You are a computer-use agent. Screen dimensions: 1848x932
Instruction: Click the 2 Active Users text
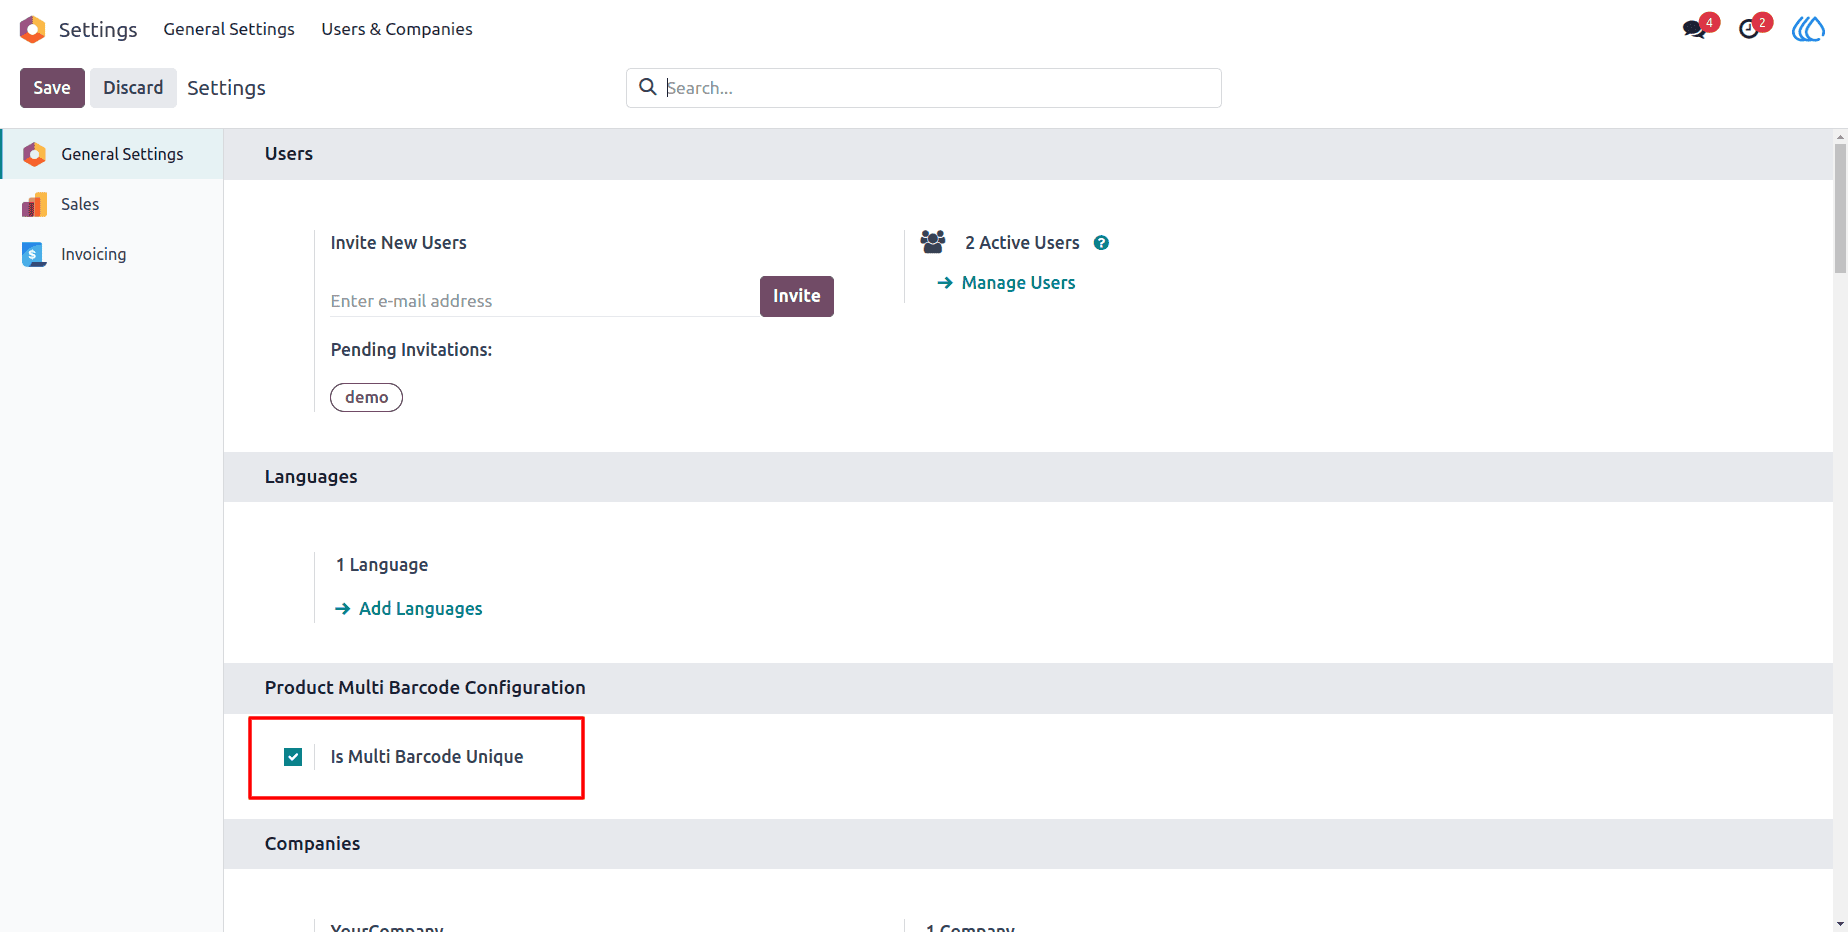click(x=1022, y=243)
